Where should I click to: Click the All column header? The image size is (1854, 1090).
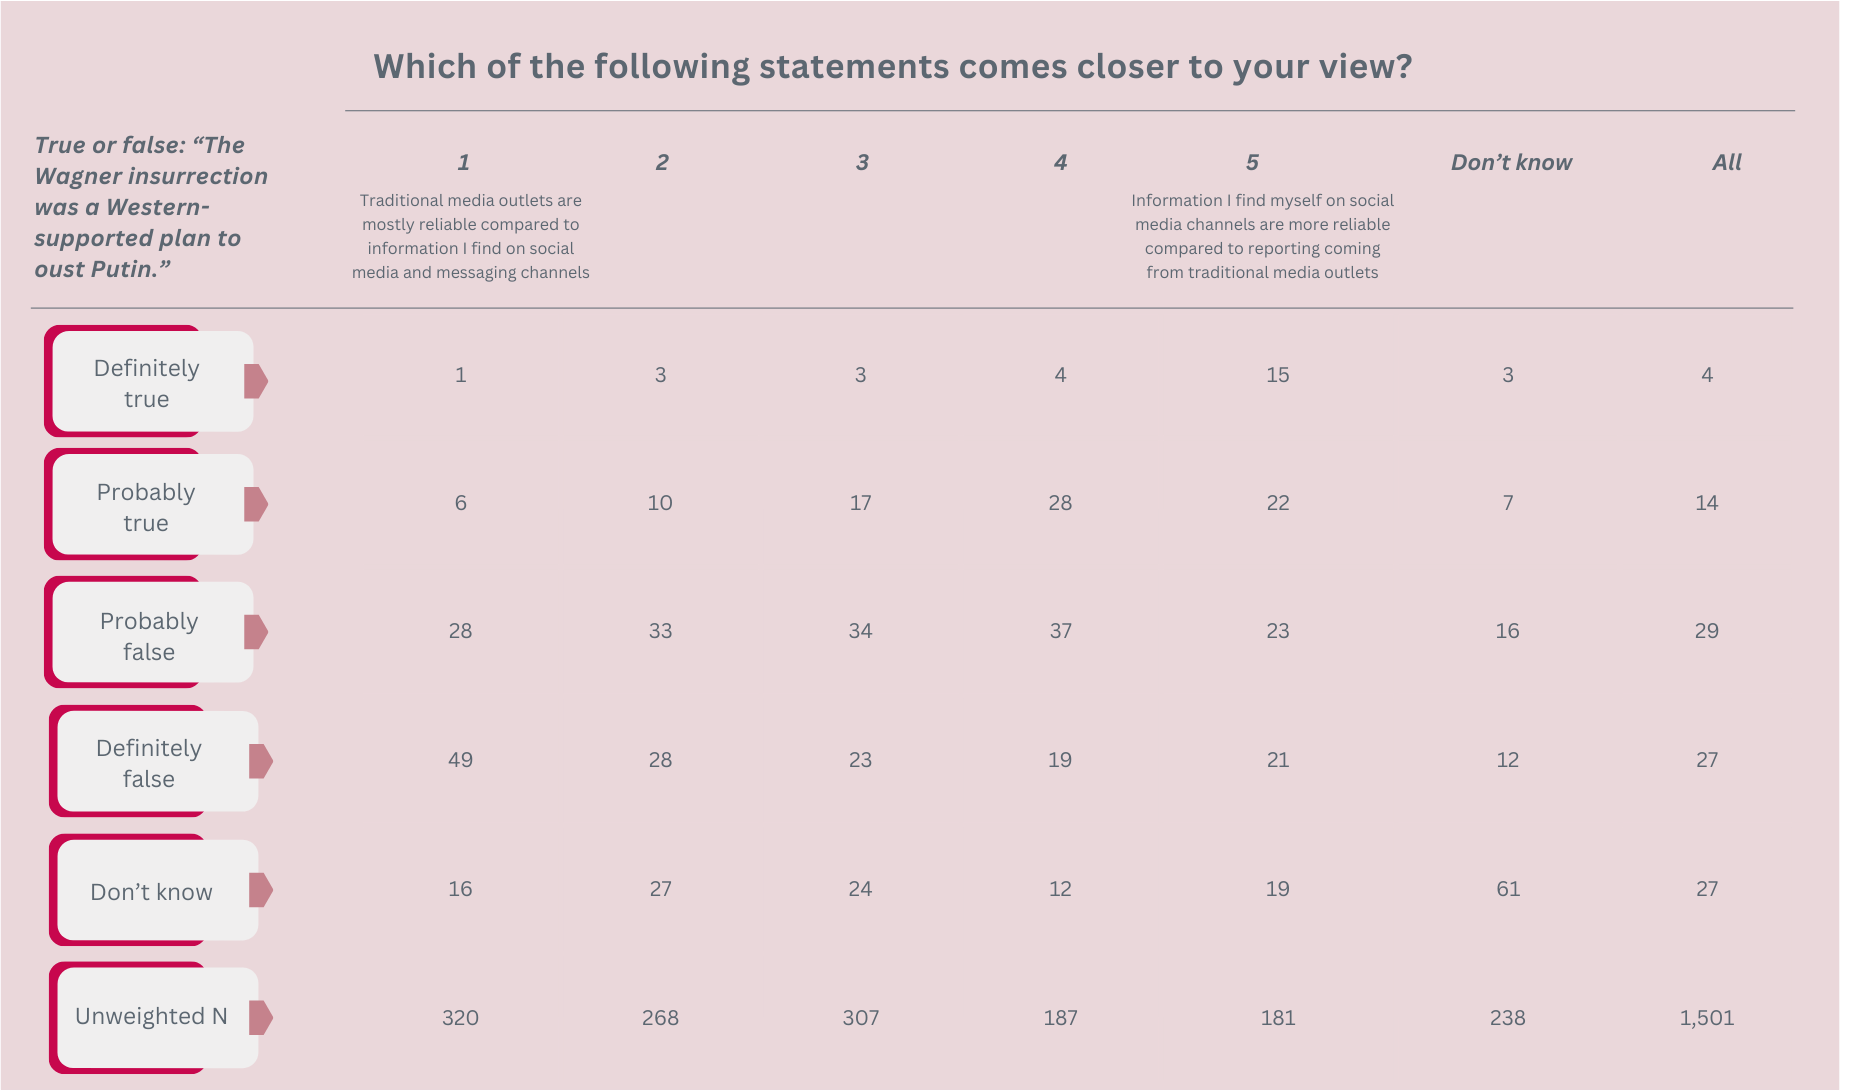(x=1727, y=162)
